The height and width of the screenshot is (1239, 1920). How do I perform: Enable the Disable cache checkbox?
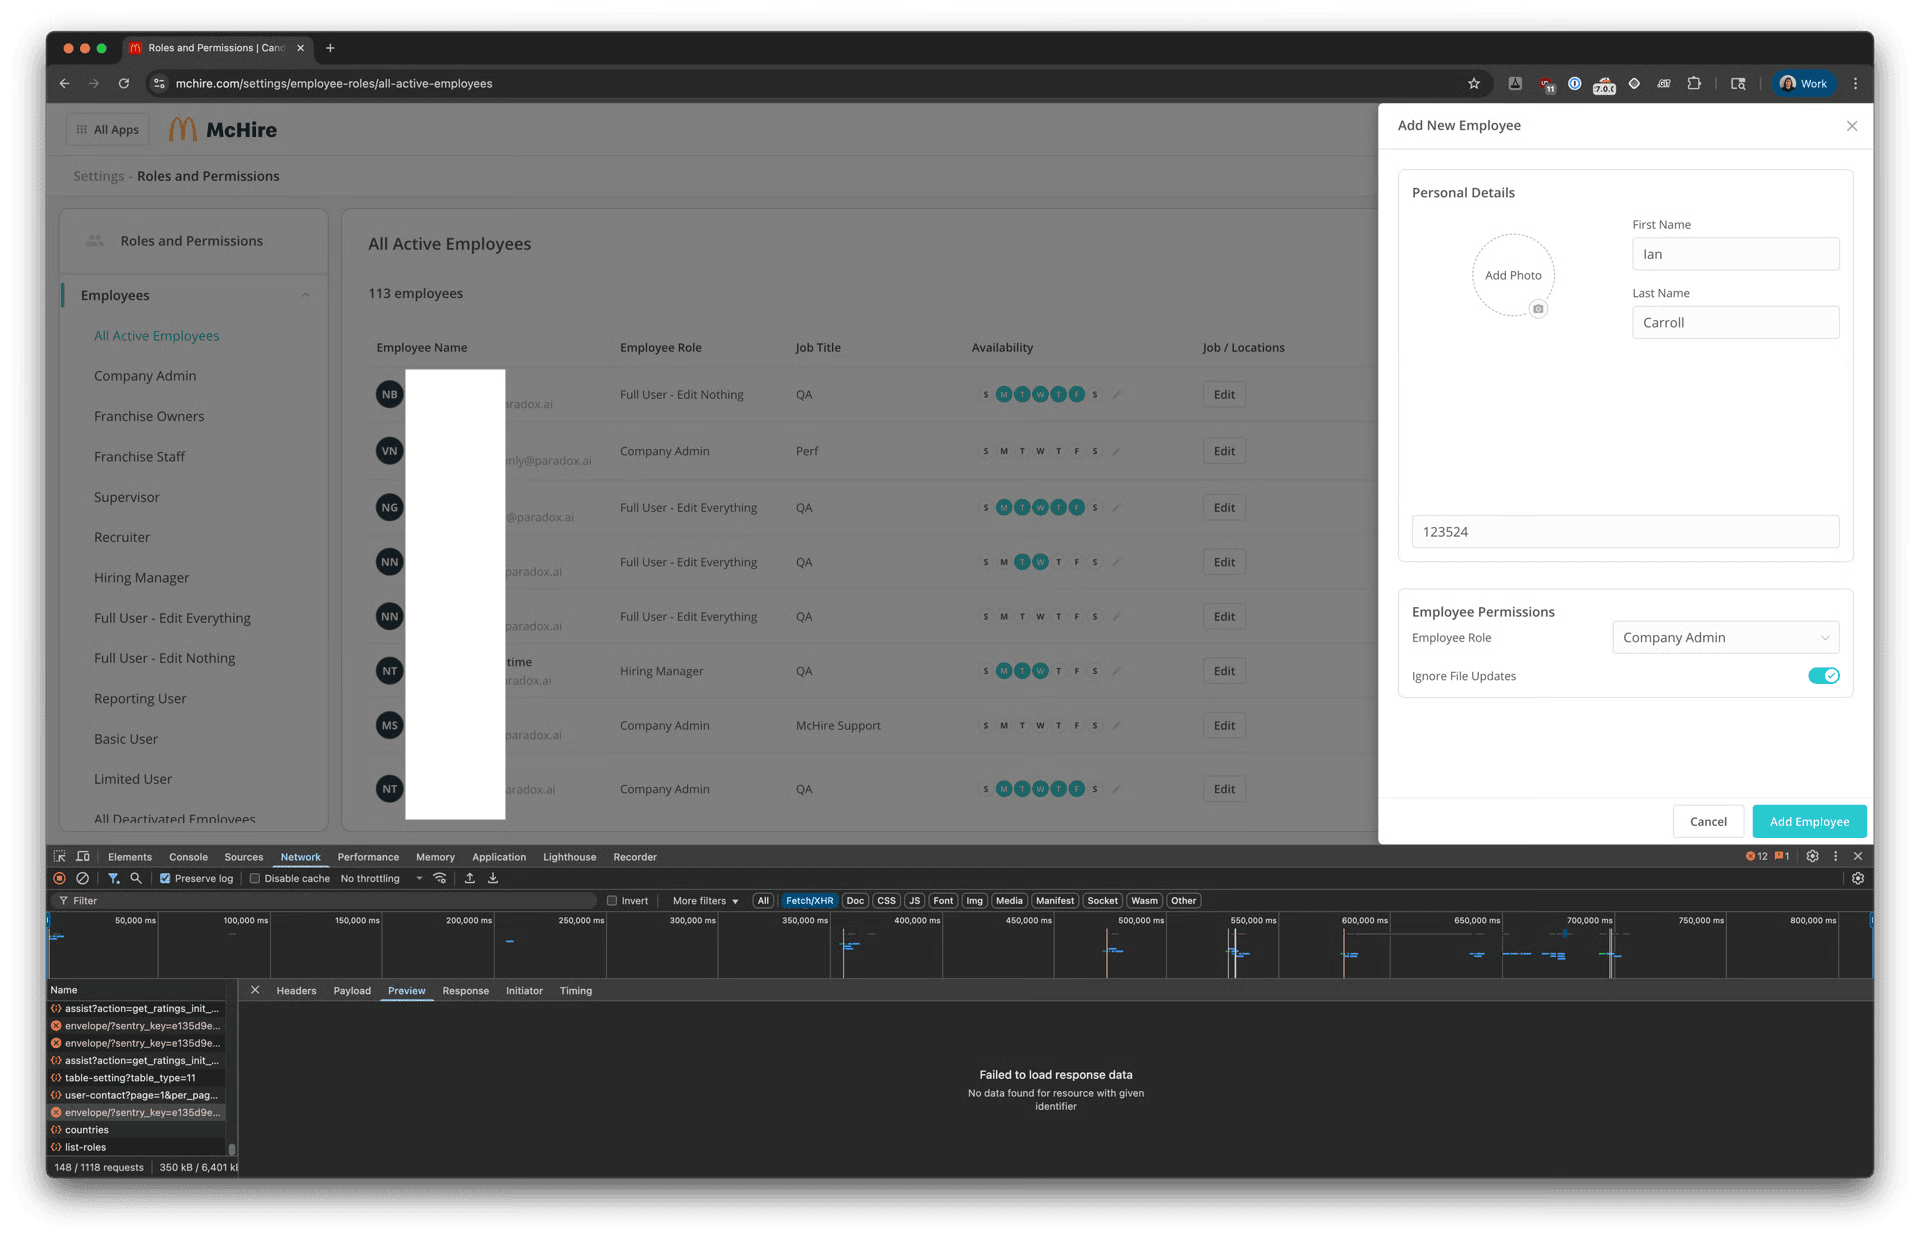pyautogui.click(x=255, y=878)
